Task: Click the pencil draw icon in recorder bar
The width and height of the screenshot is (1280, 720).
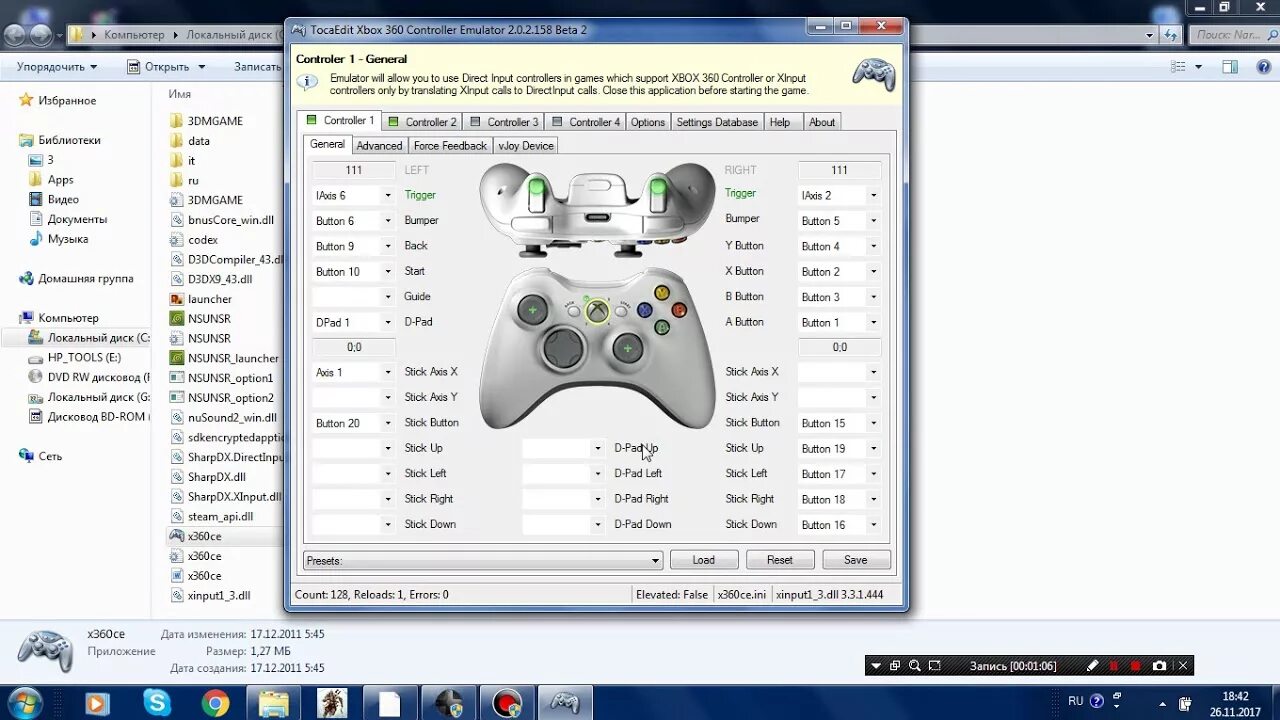Action: tap(1092, 666)
